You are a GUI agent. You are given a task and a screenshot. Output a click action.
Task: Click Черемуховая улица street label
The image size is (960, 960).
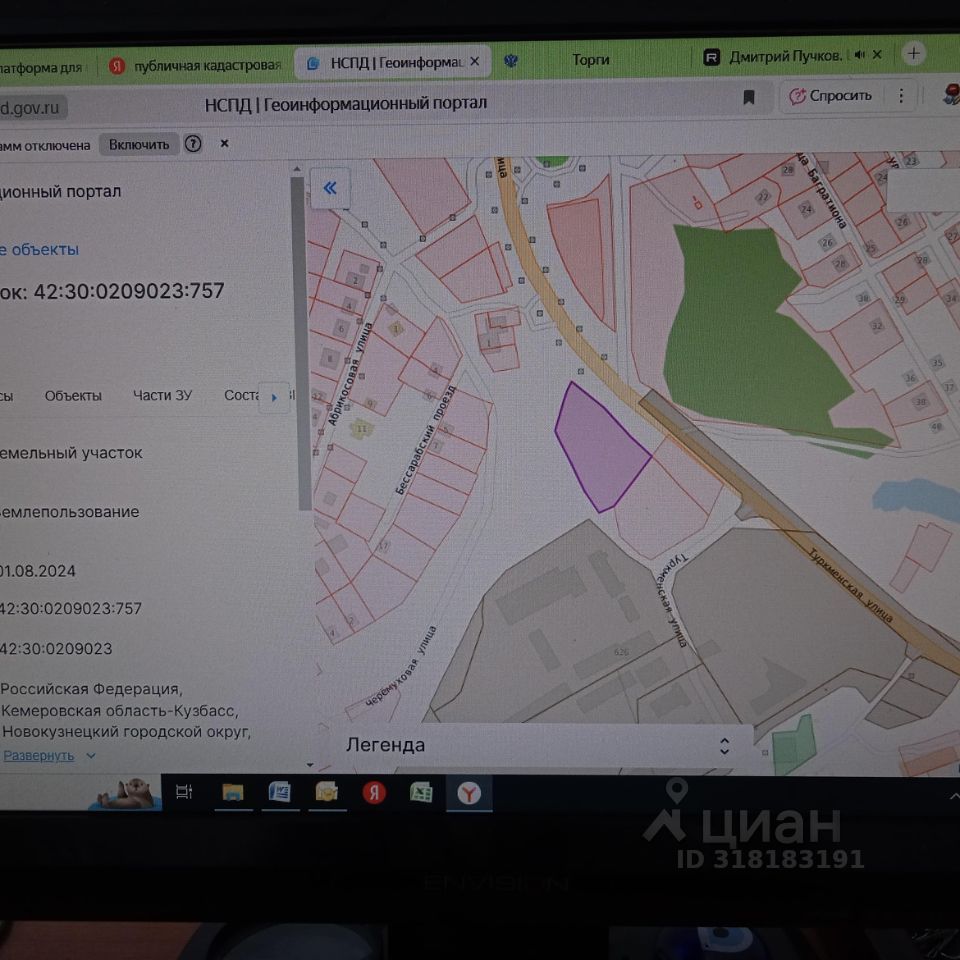point(402,666)
